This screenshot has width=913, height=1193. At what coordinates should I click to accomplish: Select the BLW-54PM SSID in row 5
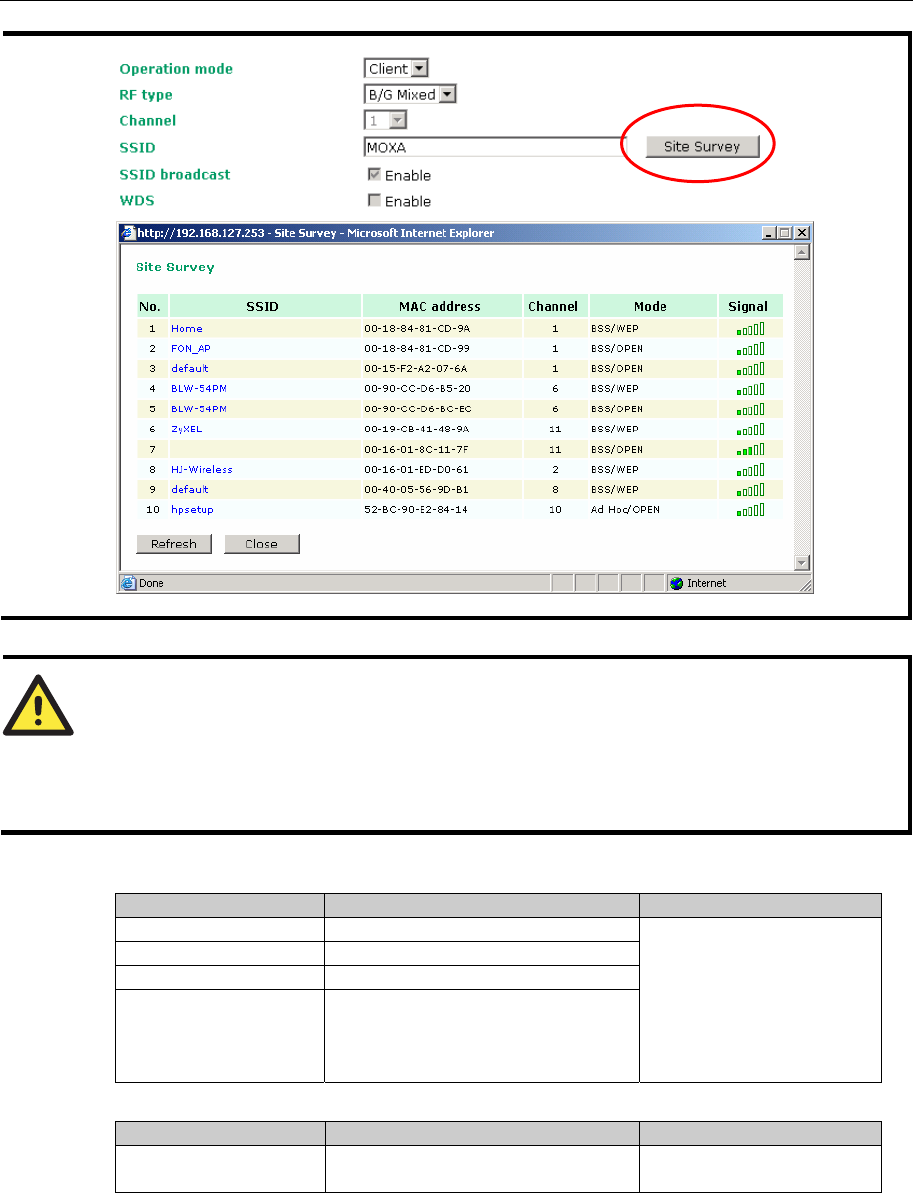tap(199, 409)
